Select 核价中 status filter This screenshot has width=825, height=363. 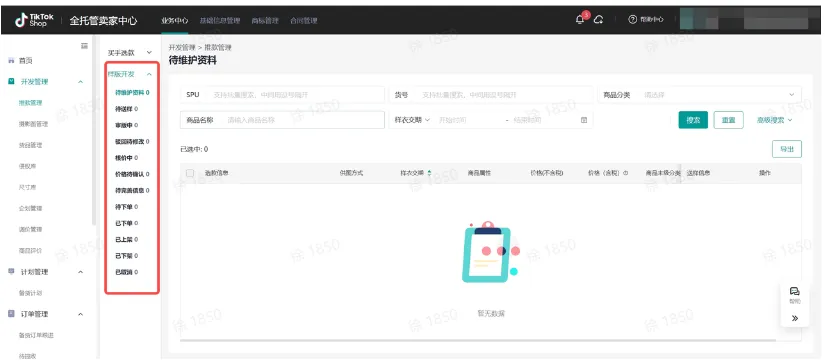[126, 158]
